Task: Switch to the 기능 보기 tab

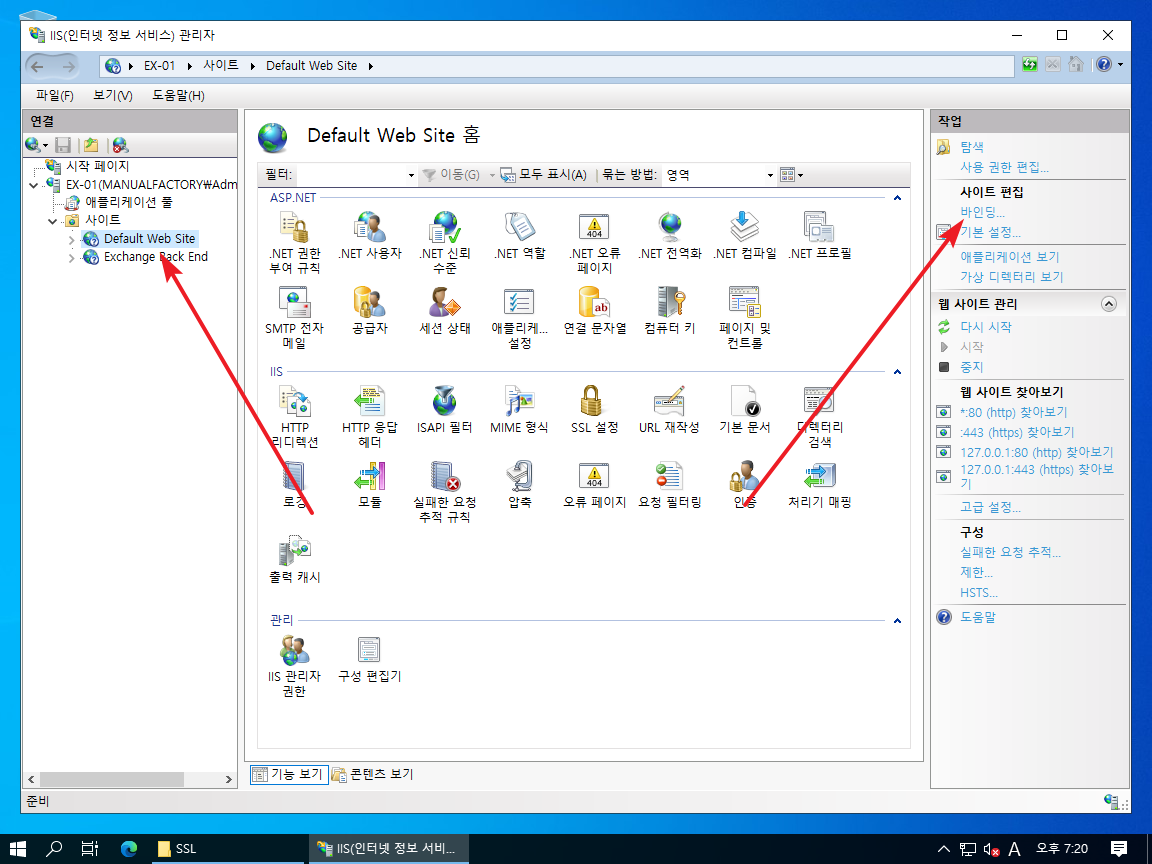Action: click(288, 774)
